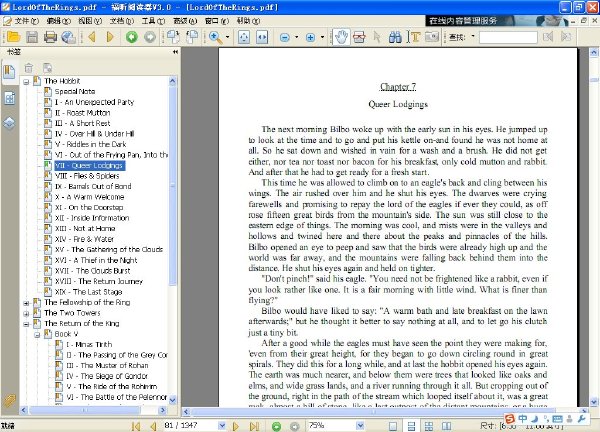Select the Snapshot tool icon
Viewport: 600px width, 432px height.
(x=359, y=37)
